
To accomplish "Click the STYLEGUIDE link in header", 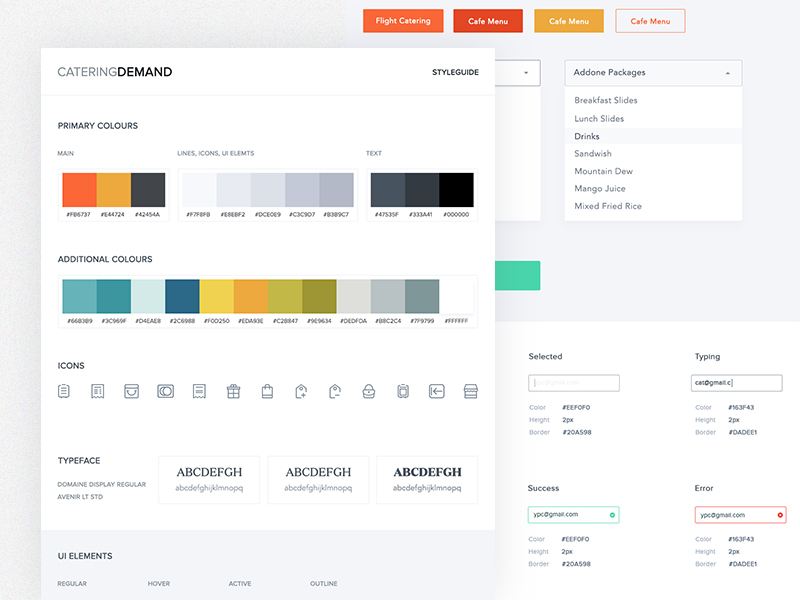I will pos(455,72).
